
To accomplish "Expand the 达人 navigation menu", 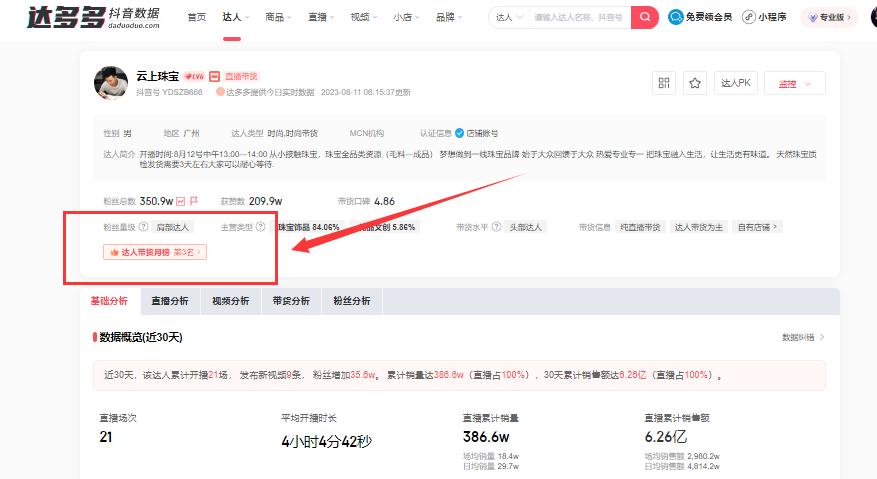I will [235, 17].
